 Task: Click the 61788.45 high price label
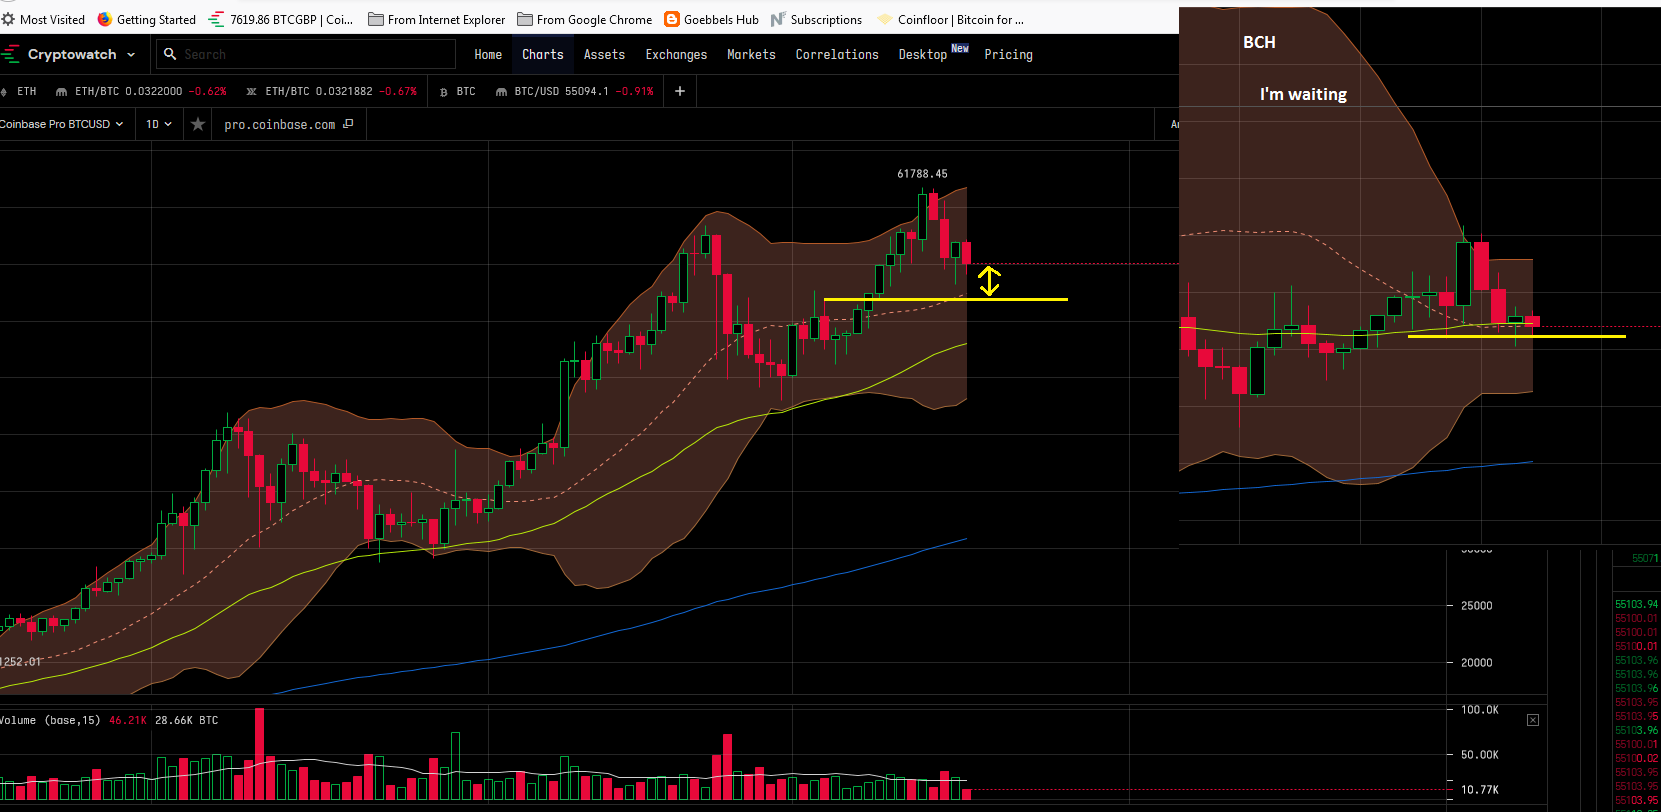coord(922,174)
